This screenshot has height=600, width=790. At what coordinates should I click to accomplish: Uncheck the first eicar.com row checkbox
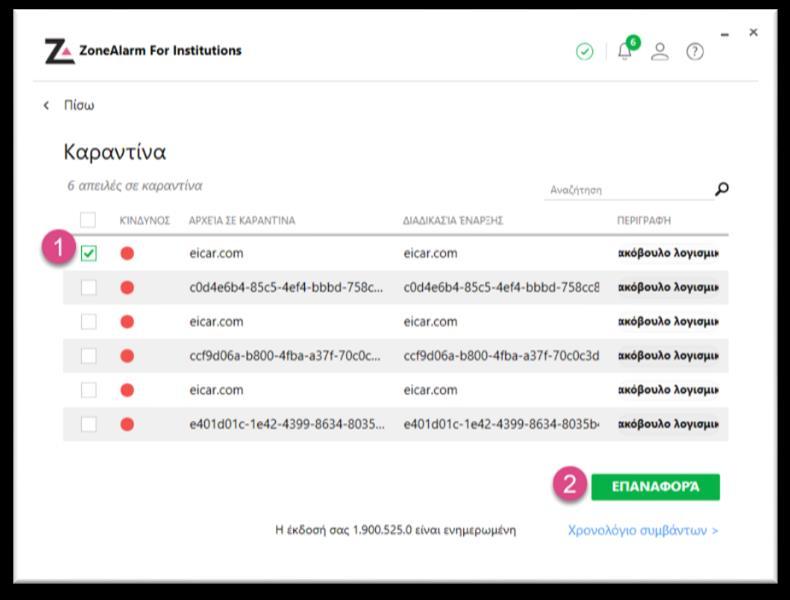coord(89,253)
